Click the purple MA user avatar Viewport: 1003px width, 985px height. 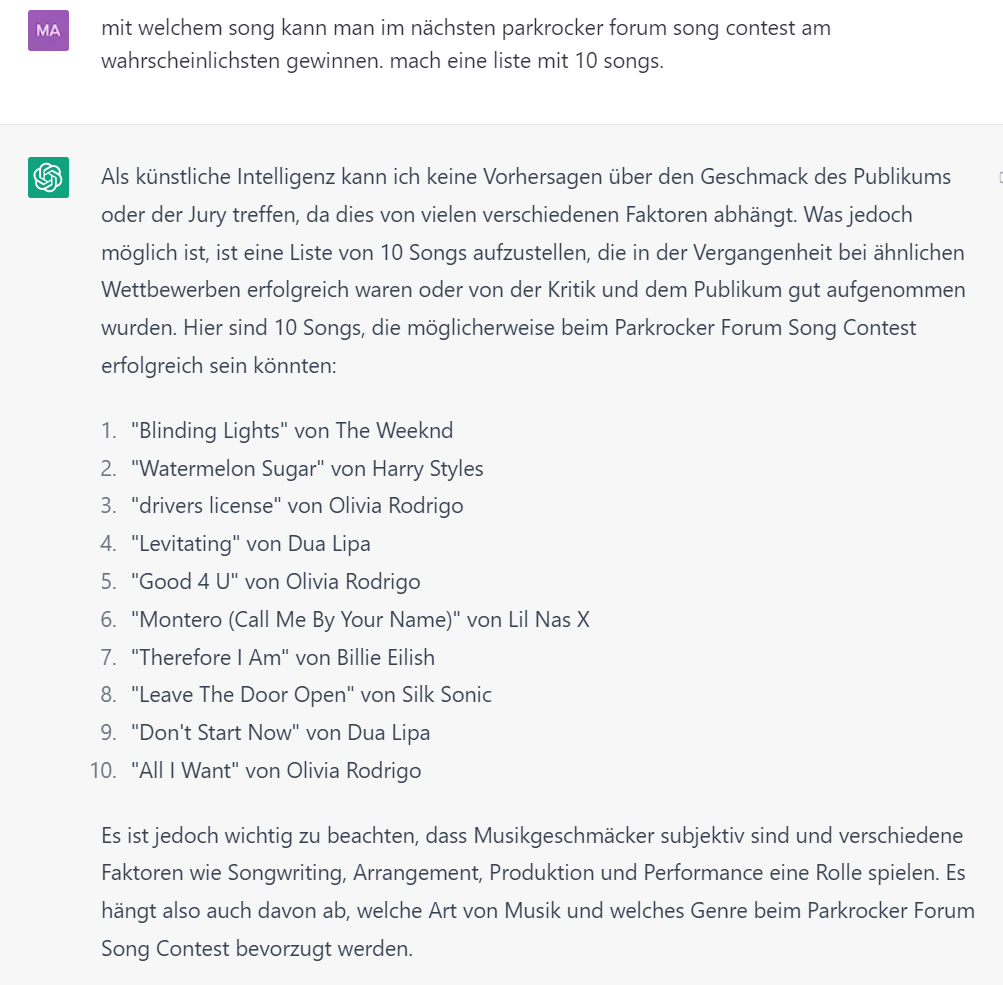point(48,31)
